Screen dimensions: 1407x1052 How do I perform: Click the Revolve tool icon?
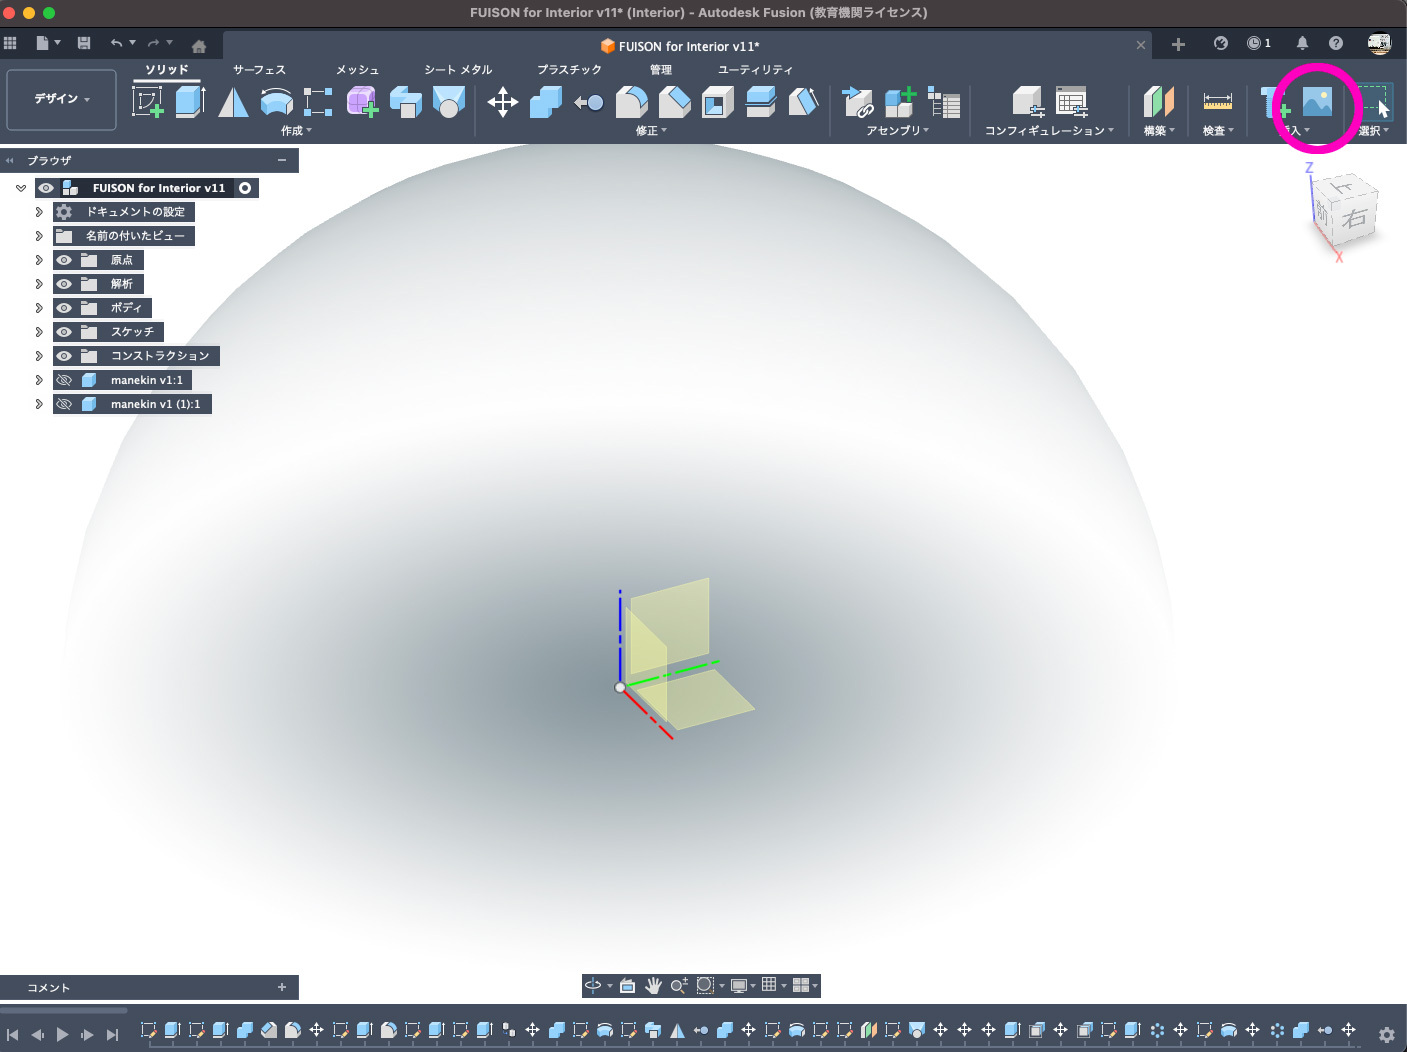click(x=233, y=102)
